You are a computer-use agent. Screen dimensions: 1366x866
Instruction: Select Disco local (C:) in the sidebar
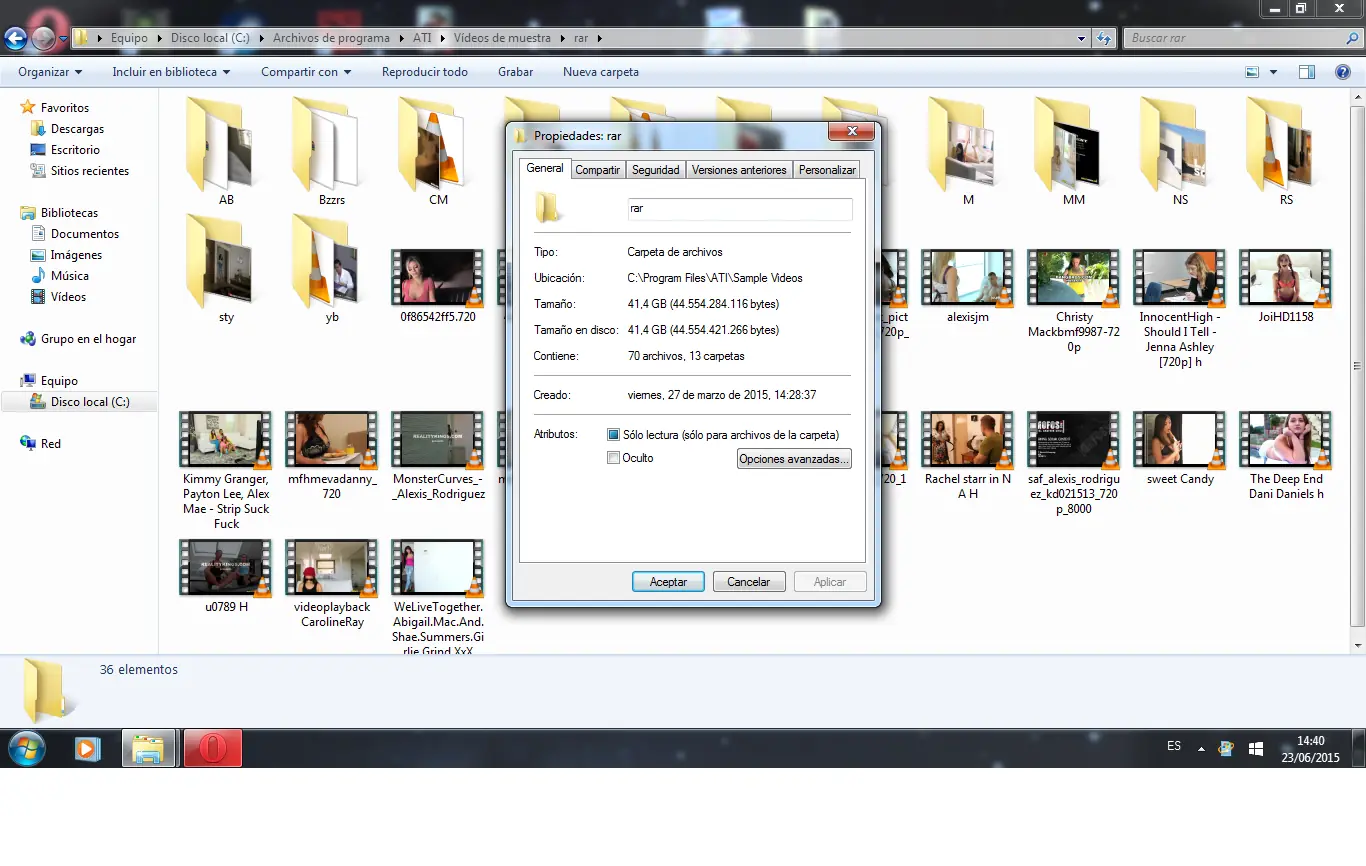tap(80, 402)
